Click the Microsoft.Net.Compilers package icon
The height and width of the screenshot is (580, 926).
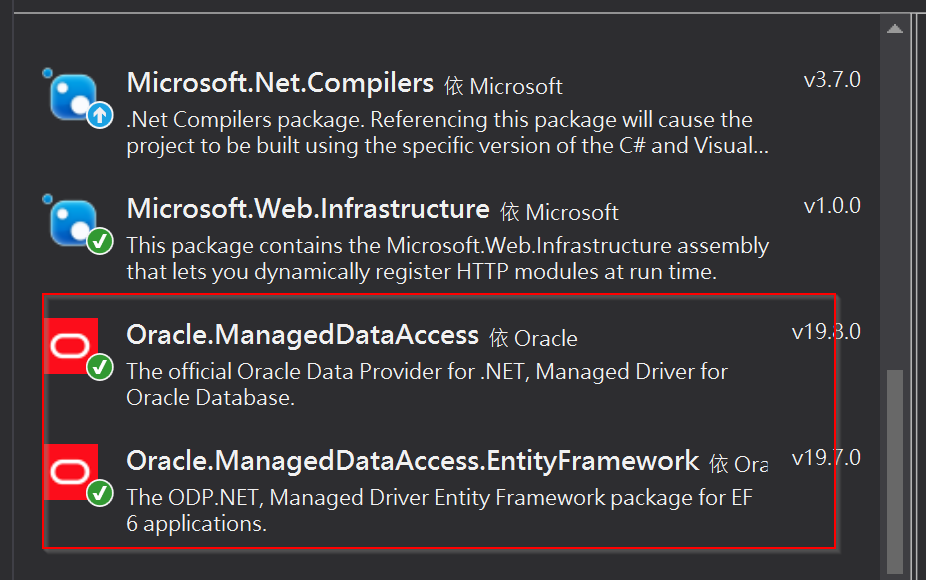click(73, 97)
